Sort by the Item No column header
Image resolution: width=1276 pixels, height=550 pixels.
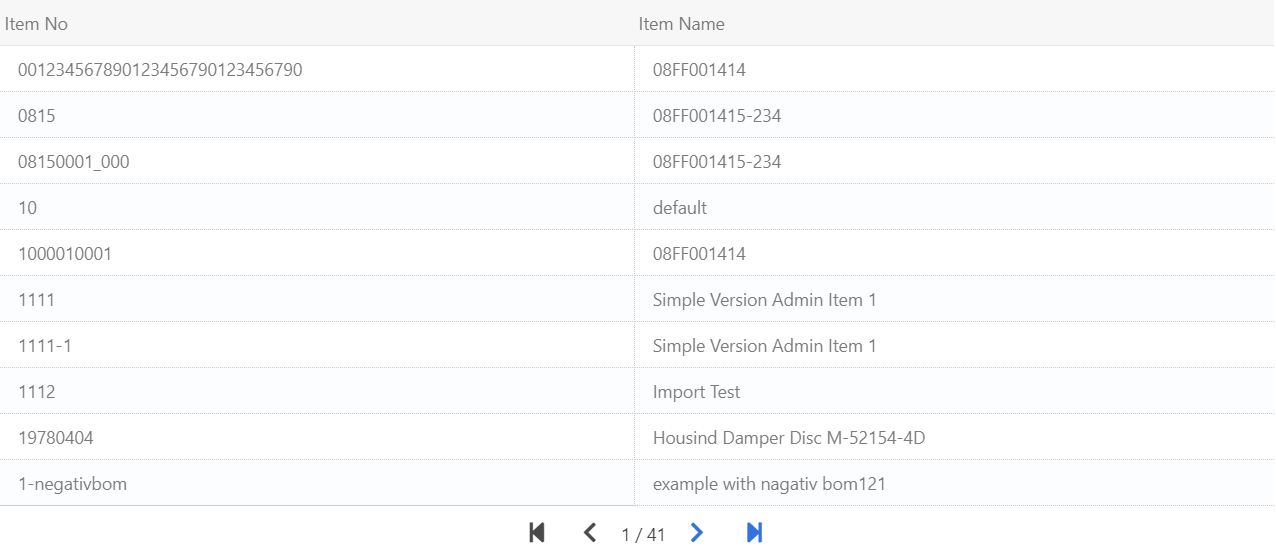(x=37, y=24)
